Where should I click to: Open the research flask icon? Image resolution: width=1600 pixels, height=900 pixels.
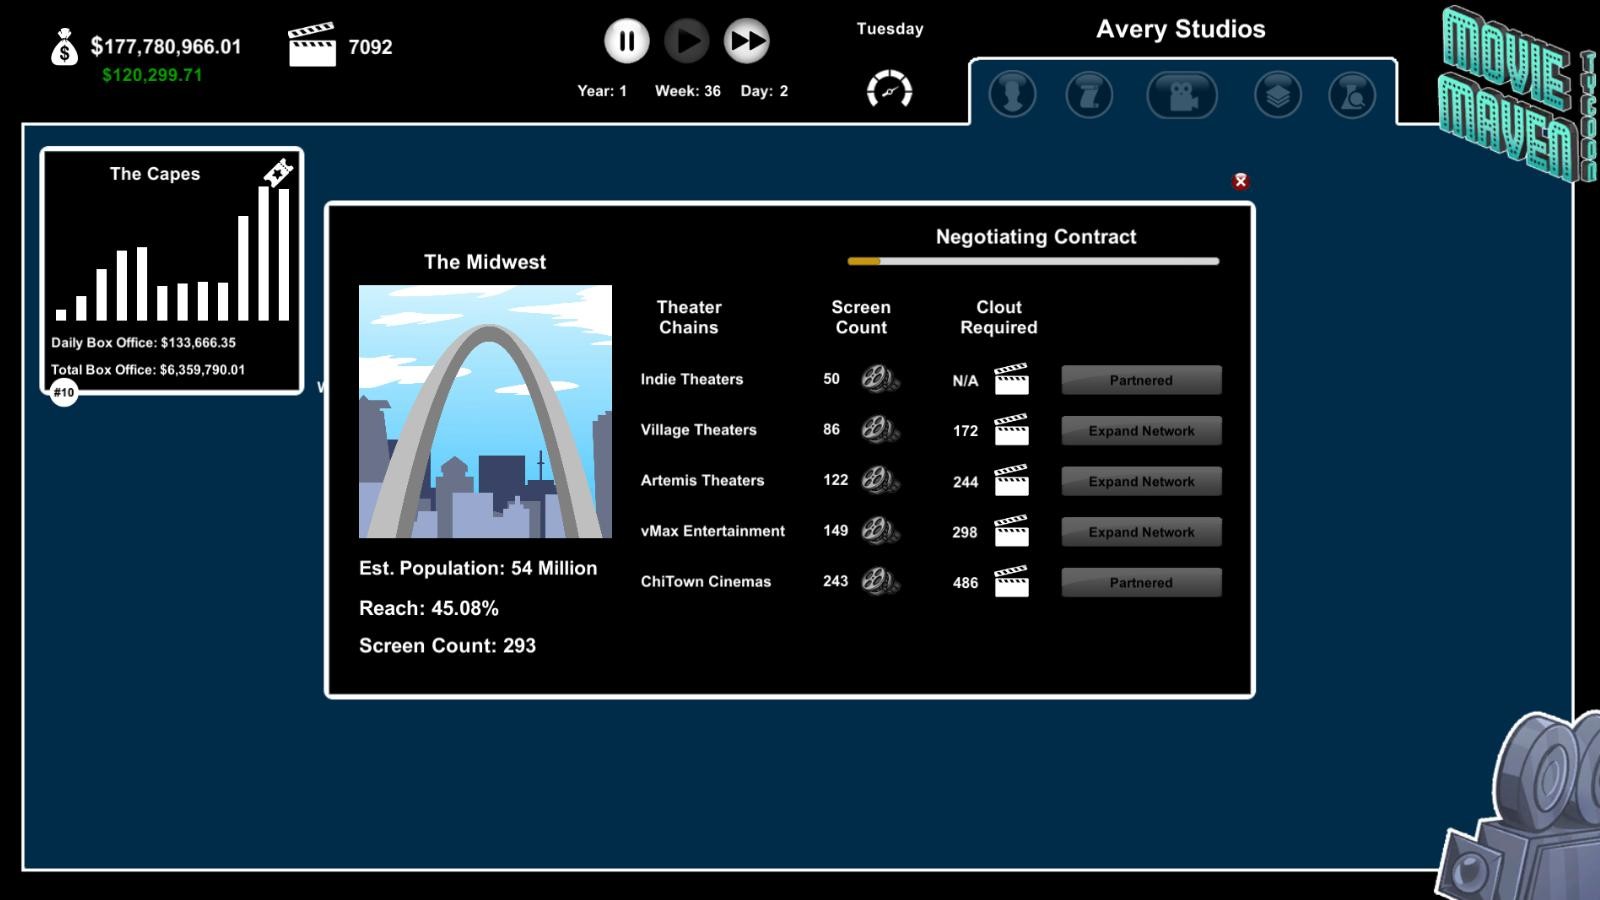[1352, 96]
